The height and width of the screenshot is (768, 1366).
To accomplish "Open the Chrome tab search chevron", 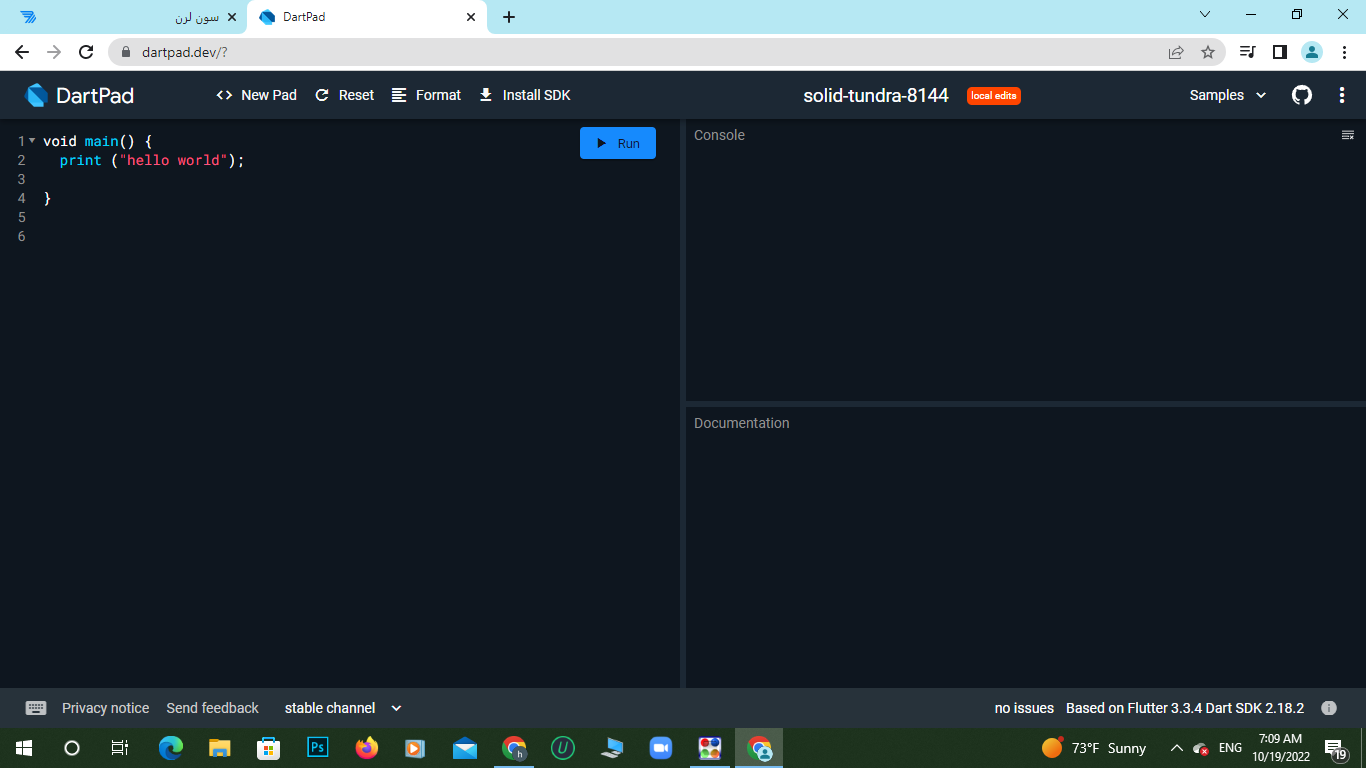I will 1205,15.
